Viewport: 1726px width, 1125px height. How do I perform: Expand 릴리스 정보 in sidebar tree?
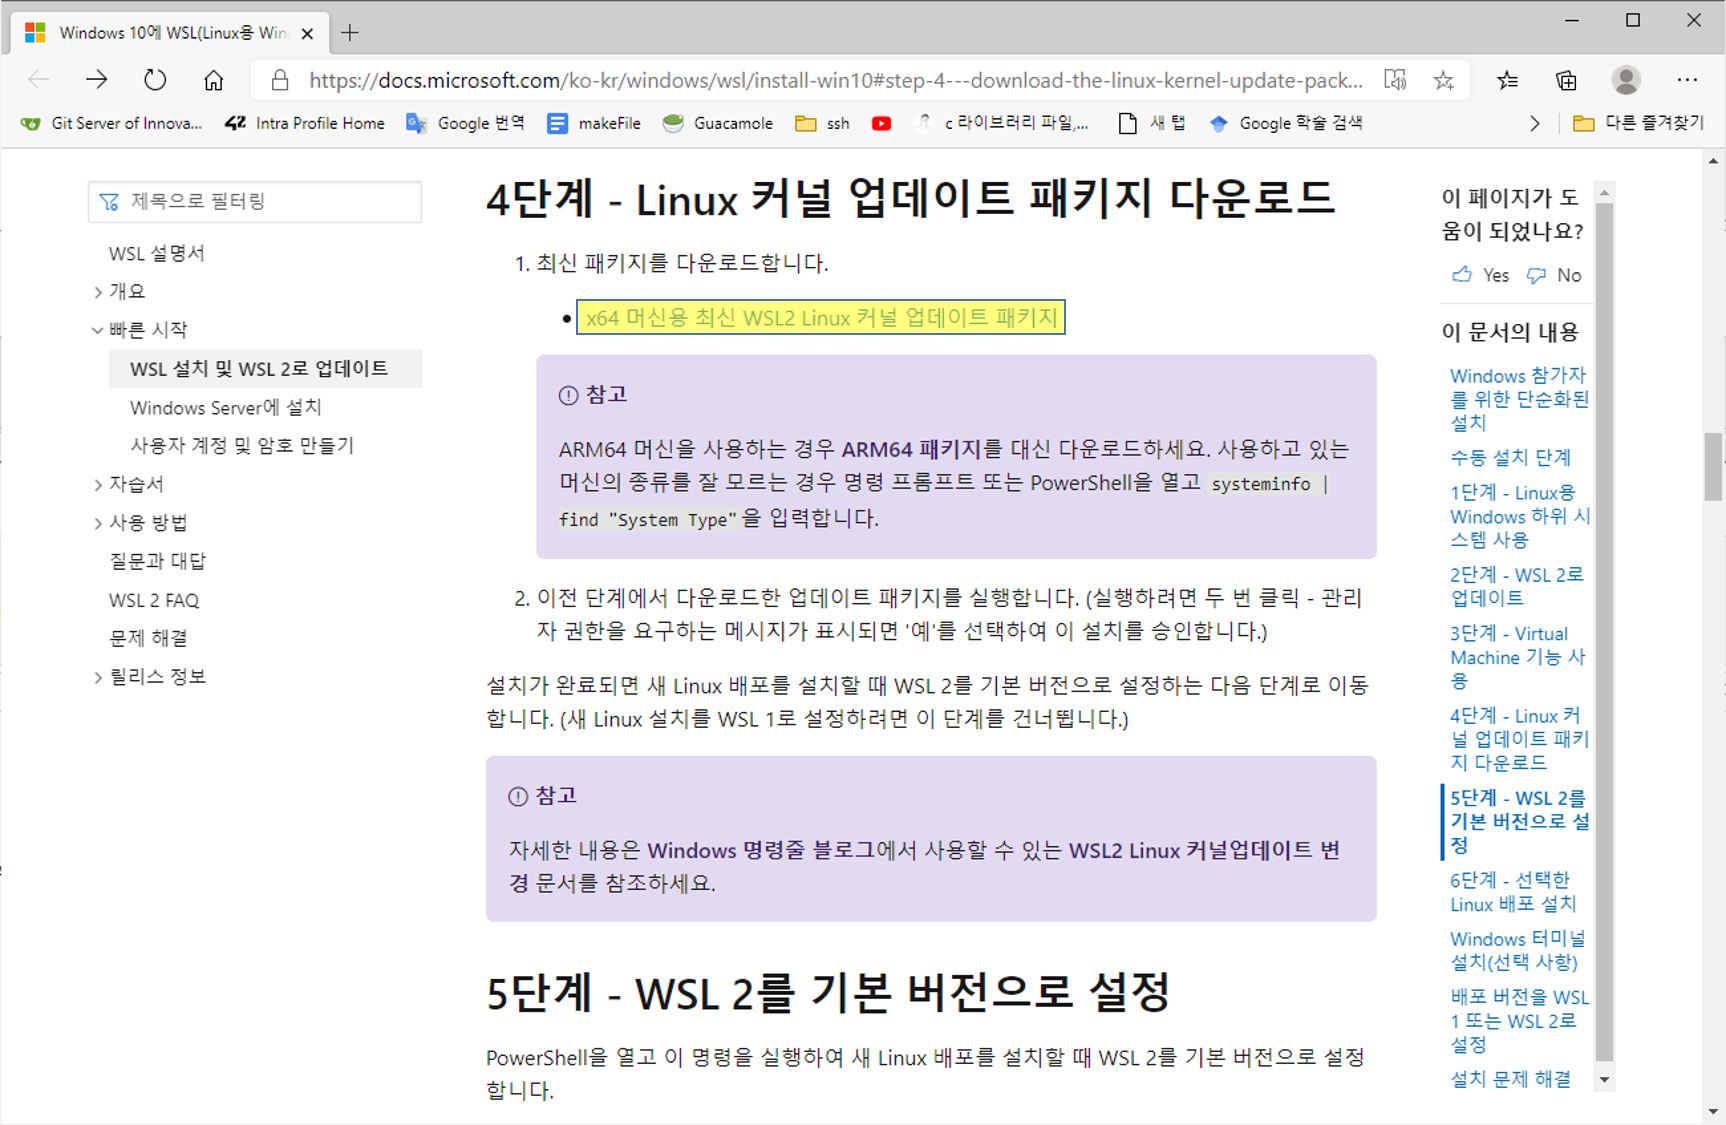98,677
